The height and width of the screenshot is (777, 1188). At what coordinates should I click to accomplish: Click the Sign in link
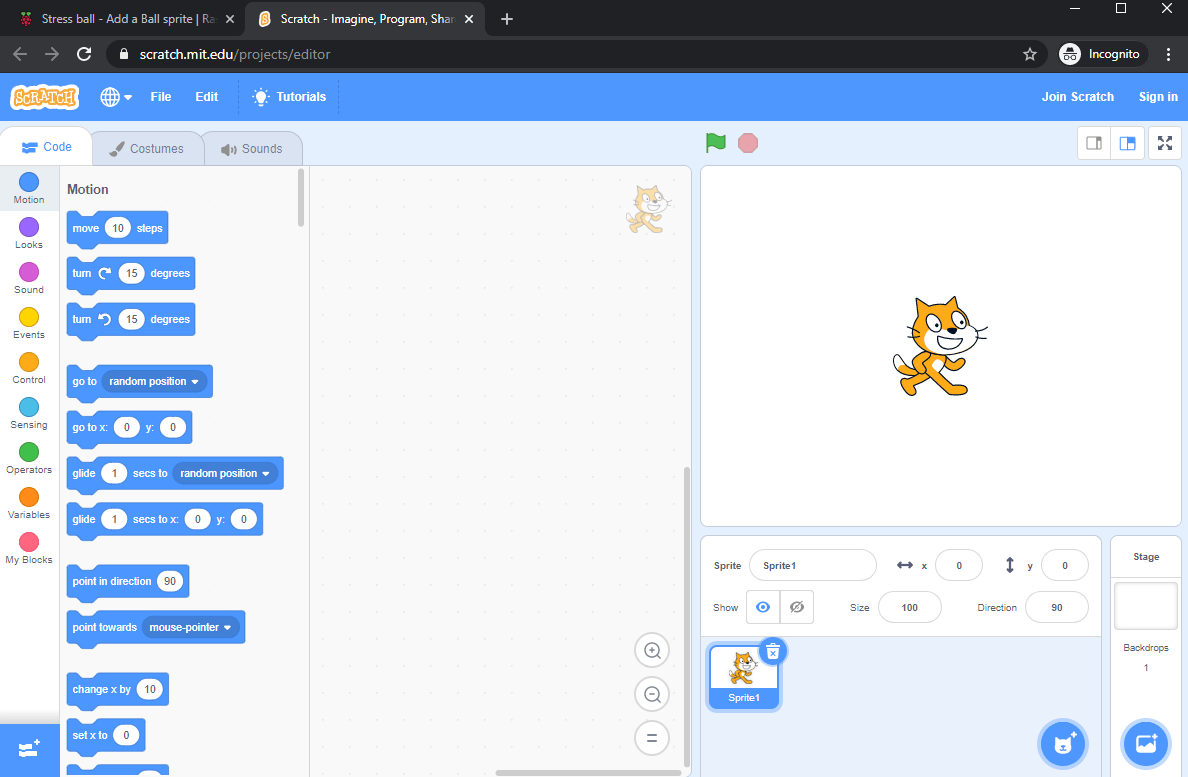click(x=1157, y=97)
